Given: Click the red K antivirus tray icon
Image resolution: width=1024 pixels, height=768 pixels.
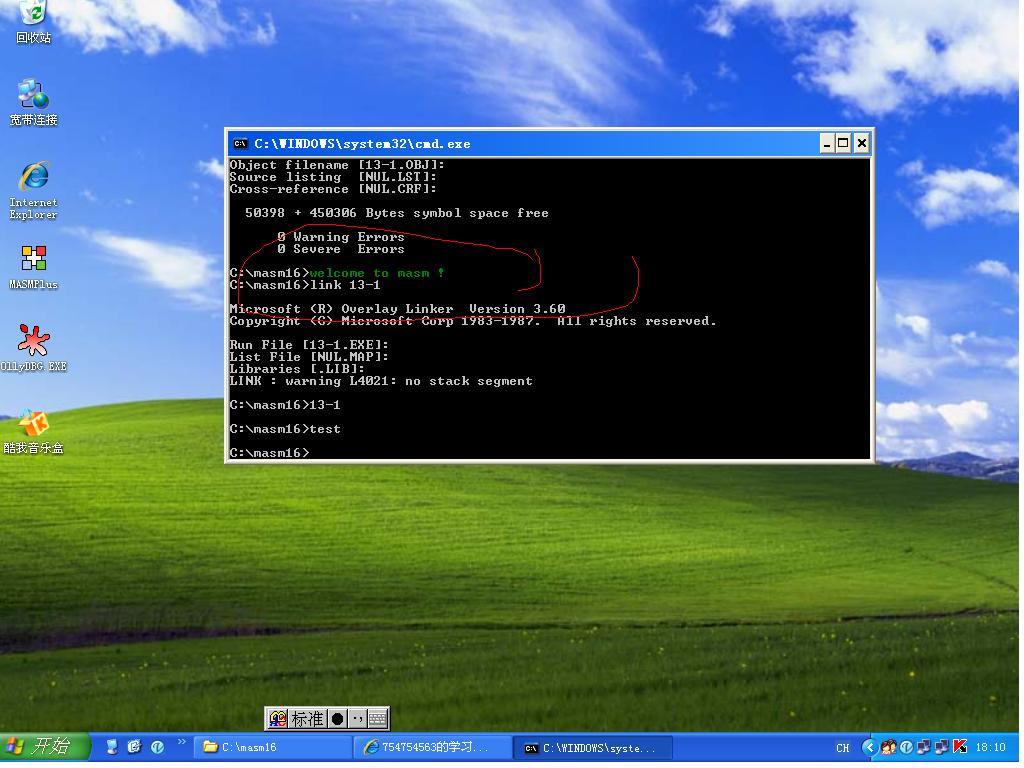Looking at the screenshot, I should tap(960, 747).
